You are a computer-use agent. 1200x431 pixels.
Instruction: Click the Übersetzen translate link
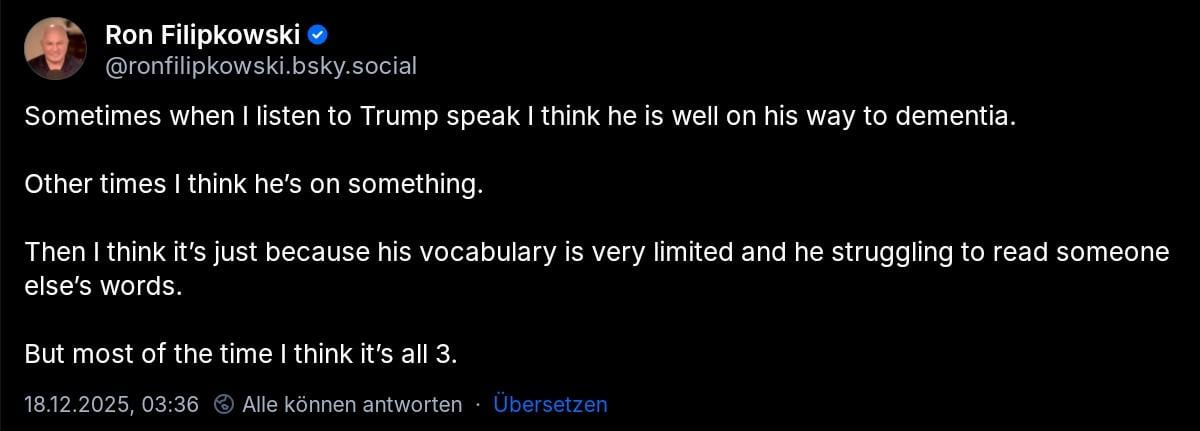pyautogui.click(x=550, y=404)
